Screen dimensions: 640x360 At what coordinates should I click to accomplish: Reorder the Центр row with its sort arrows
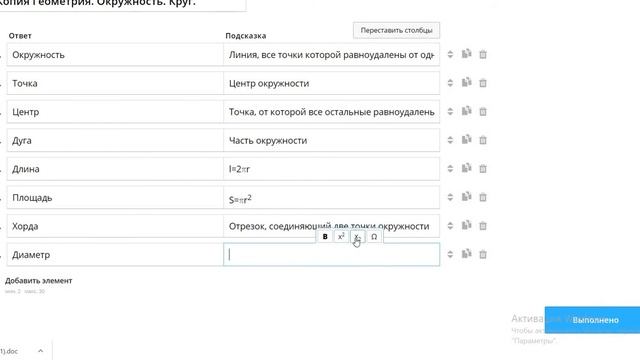tap(450, 111)
